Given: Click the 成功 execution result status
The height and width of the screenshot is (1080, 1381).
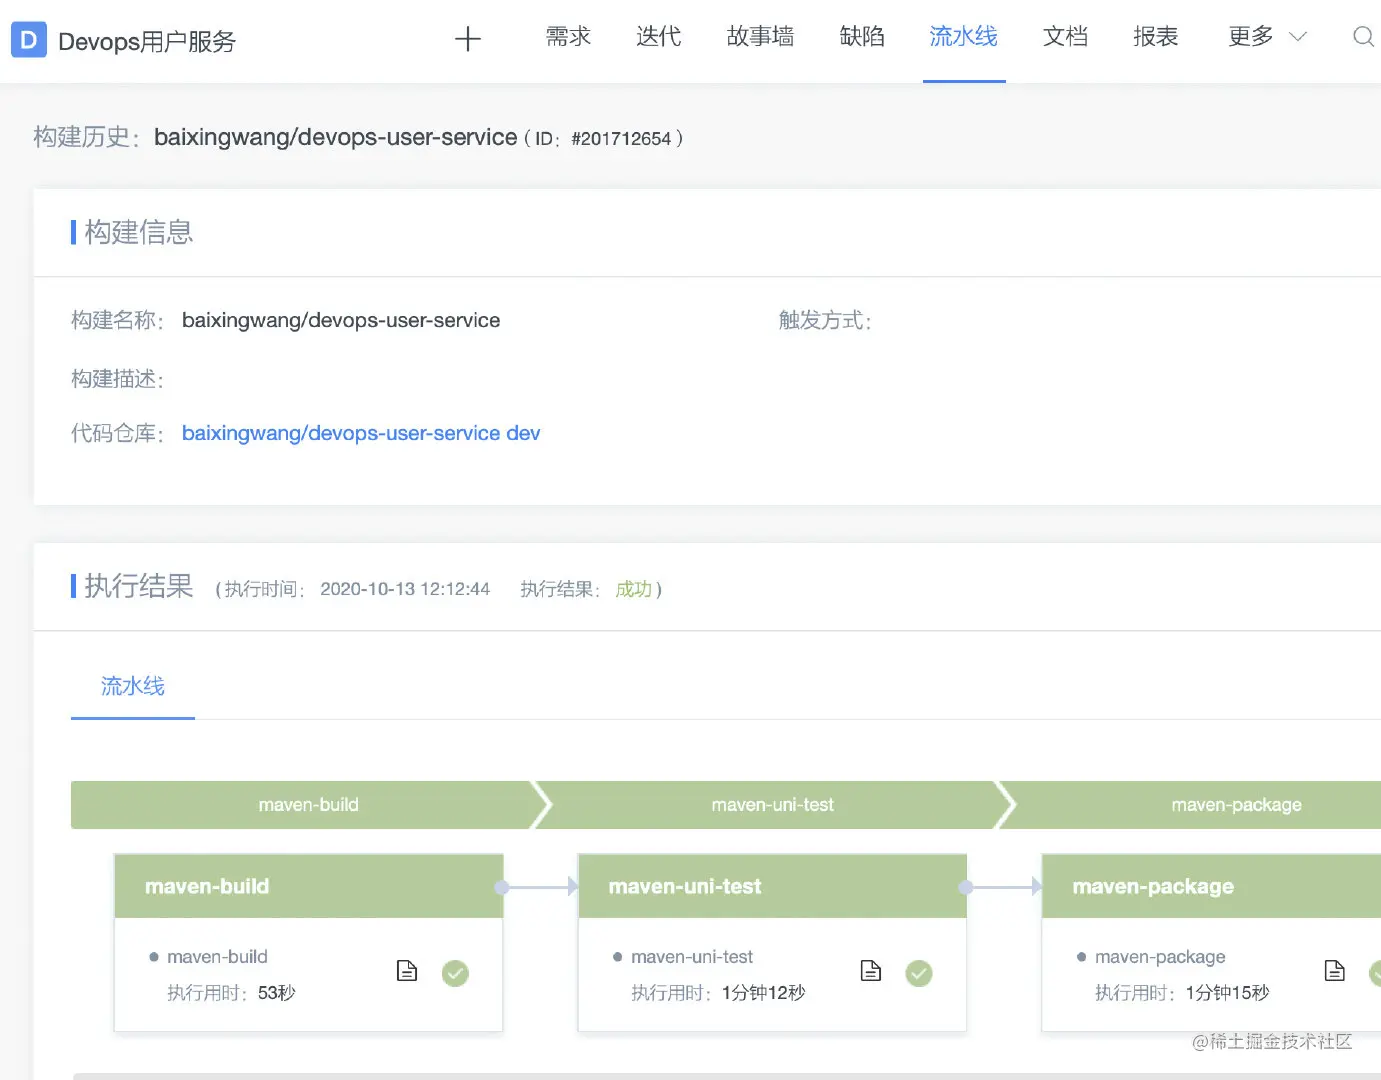Looking at the screenshot, I should [x=633, y=589].
